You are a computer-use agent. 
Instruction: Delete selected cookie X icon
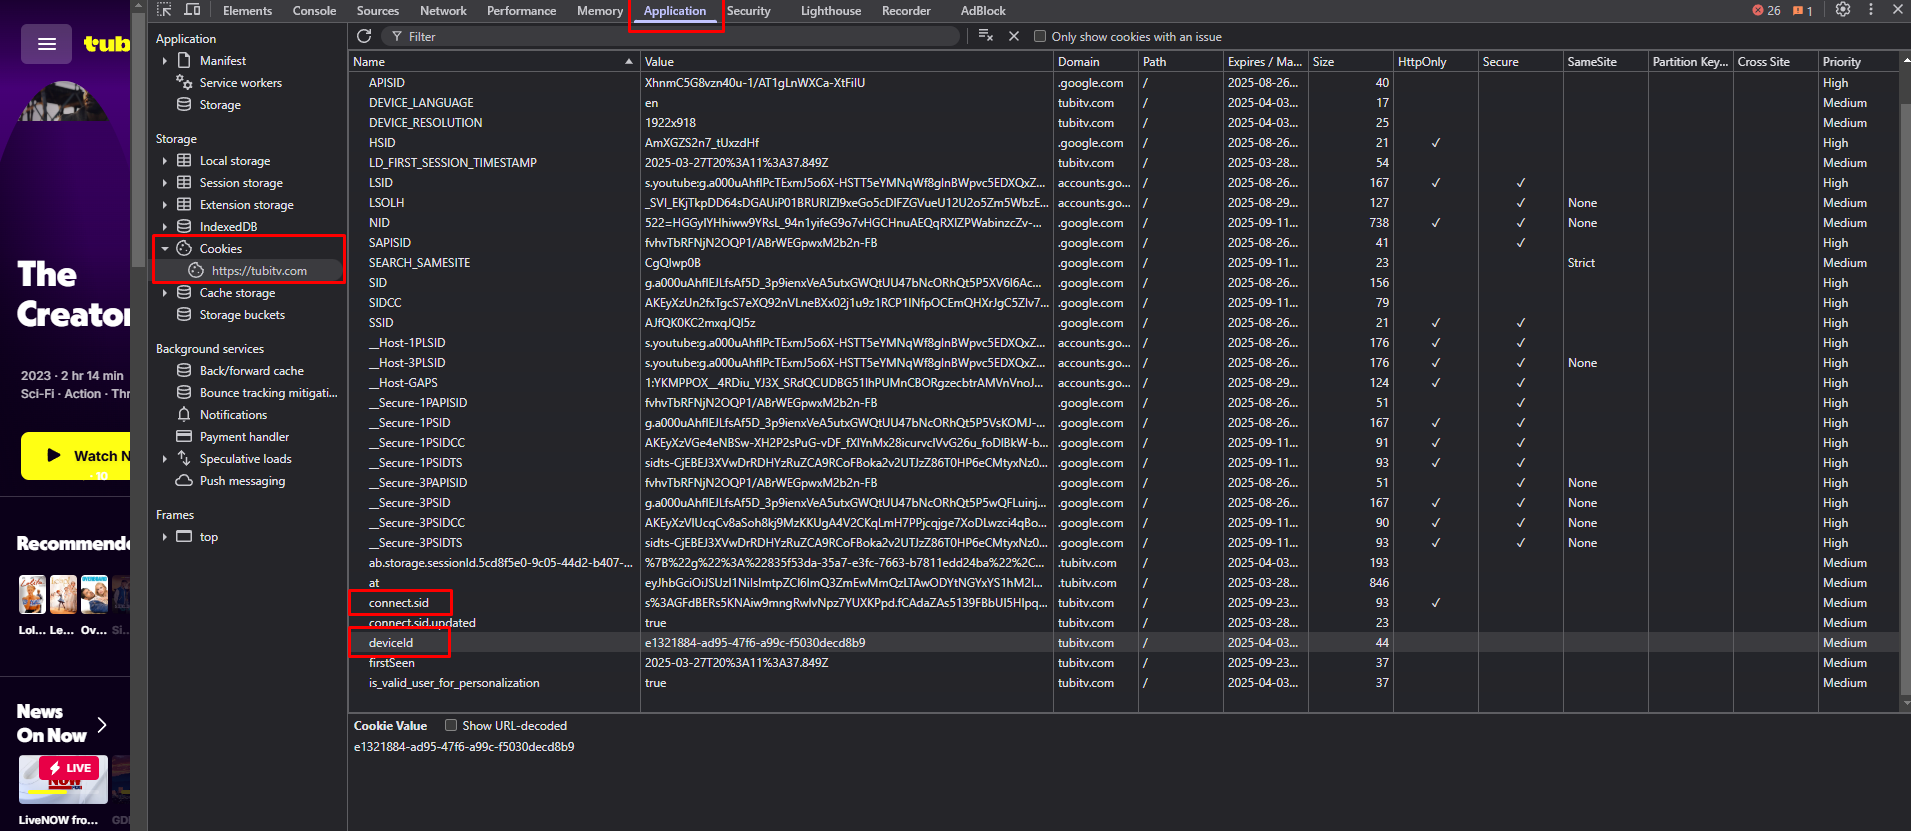coord(1013,36)
